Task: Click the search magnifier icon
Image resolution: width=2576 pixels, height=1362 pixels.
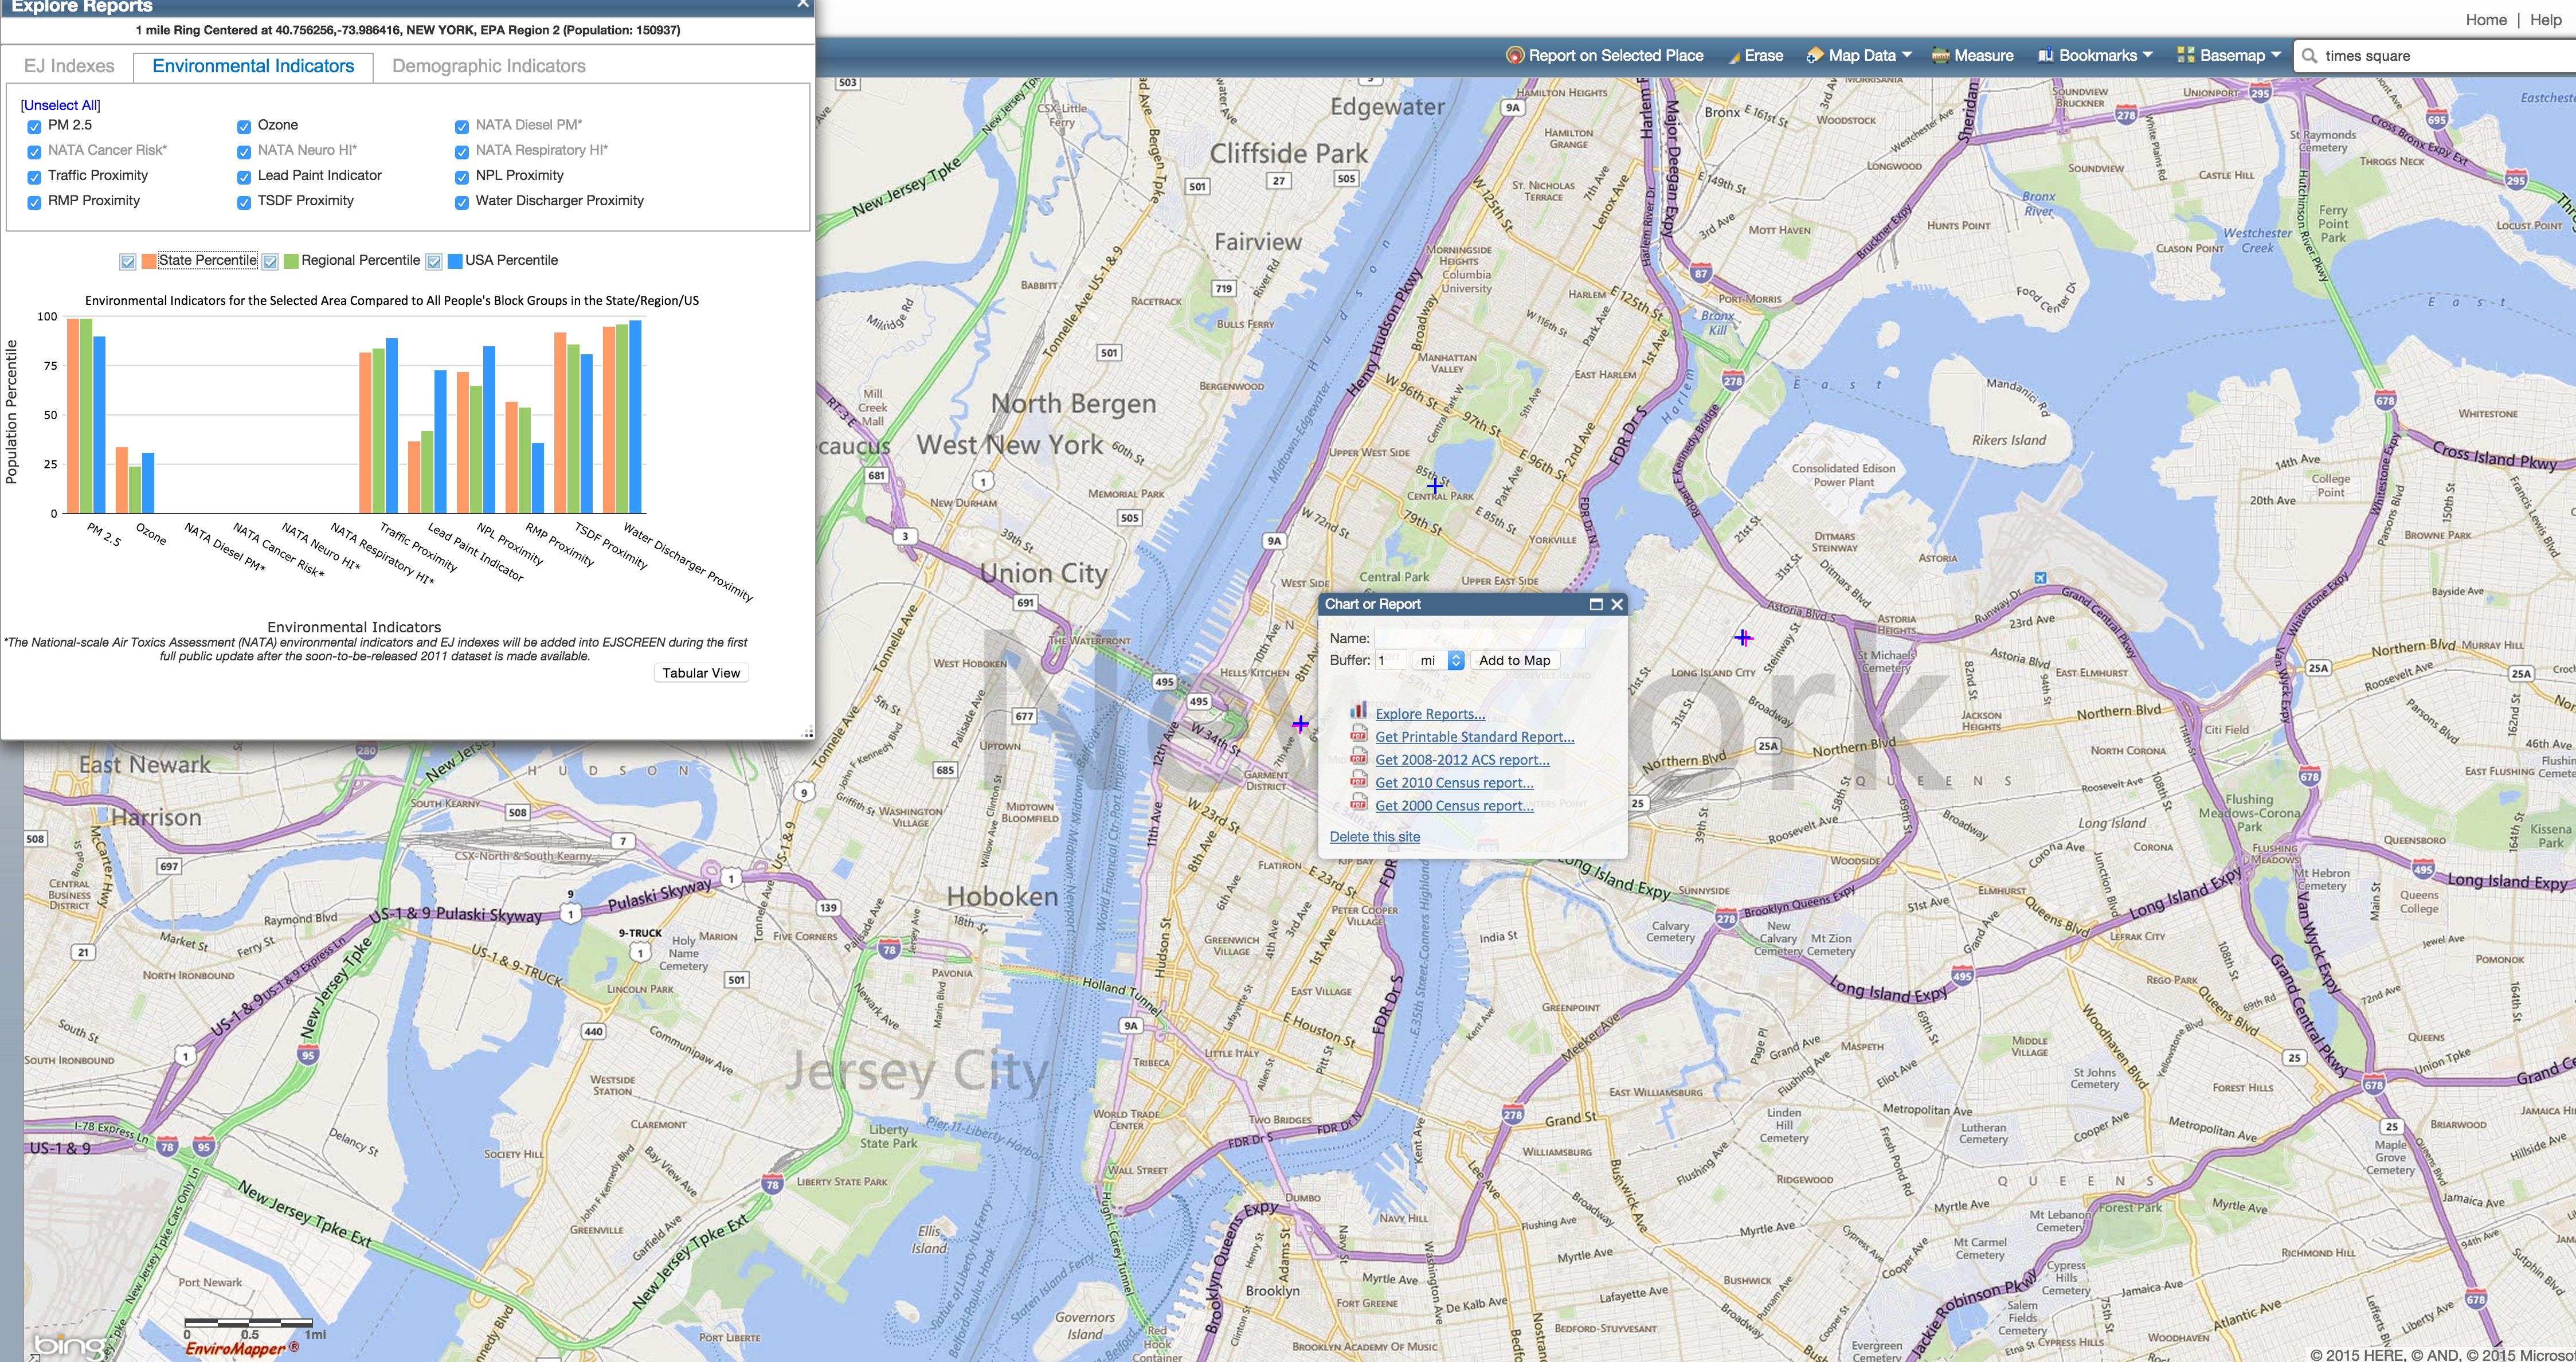Action: tap(2309, 56)
